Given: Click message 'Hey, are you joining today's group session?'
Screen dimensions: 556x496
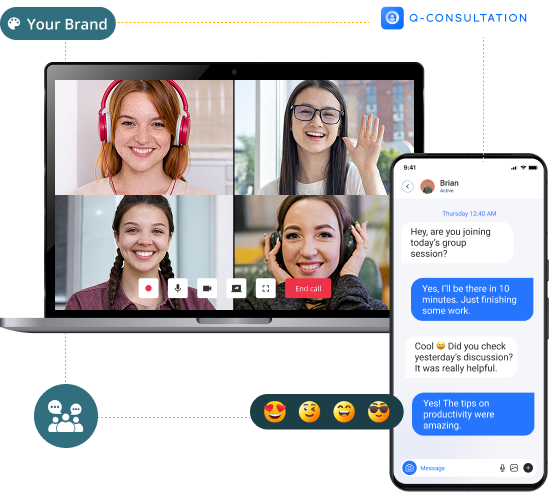Looking at the screenshot, I should coord(458,244).
